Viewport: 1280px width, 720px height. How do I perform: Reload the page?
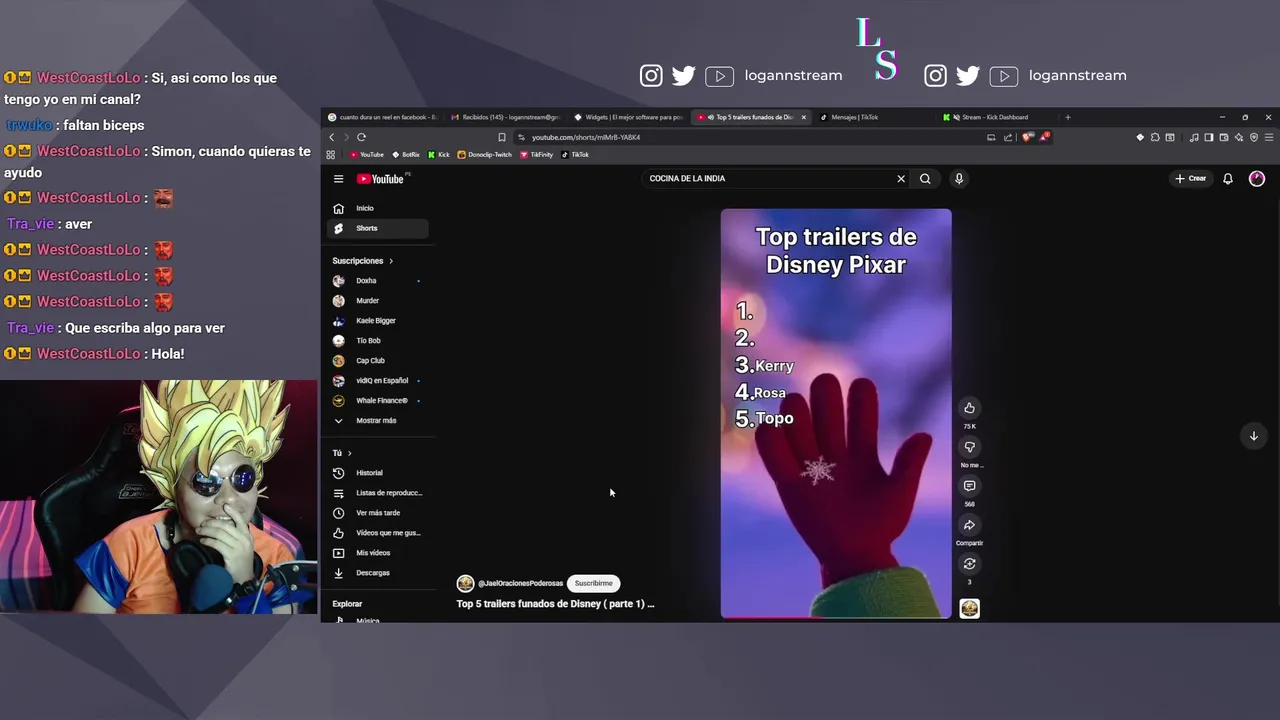tap(361, 137)
